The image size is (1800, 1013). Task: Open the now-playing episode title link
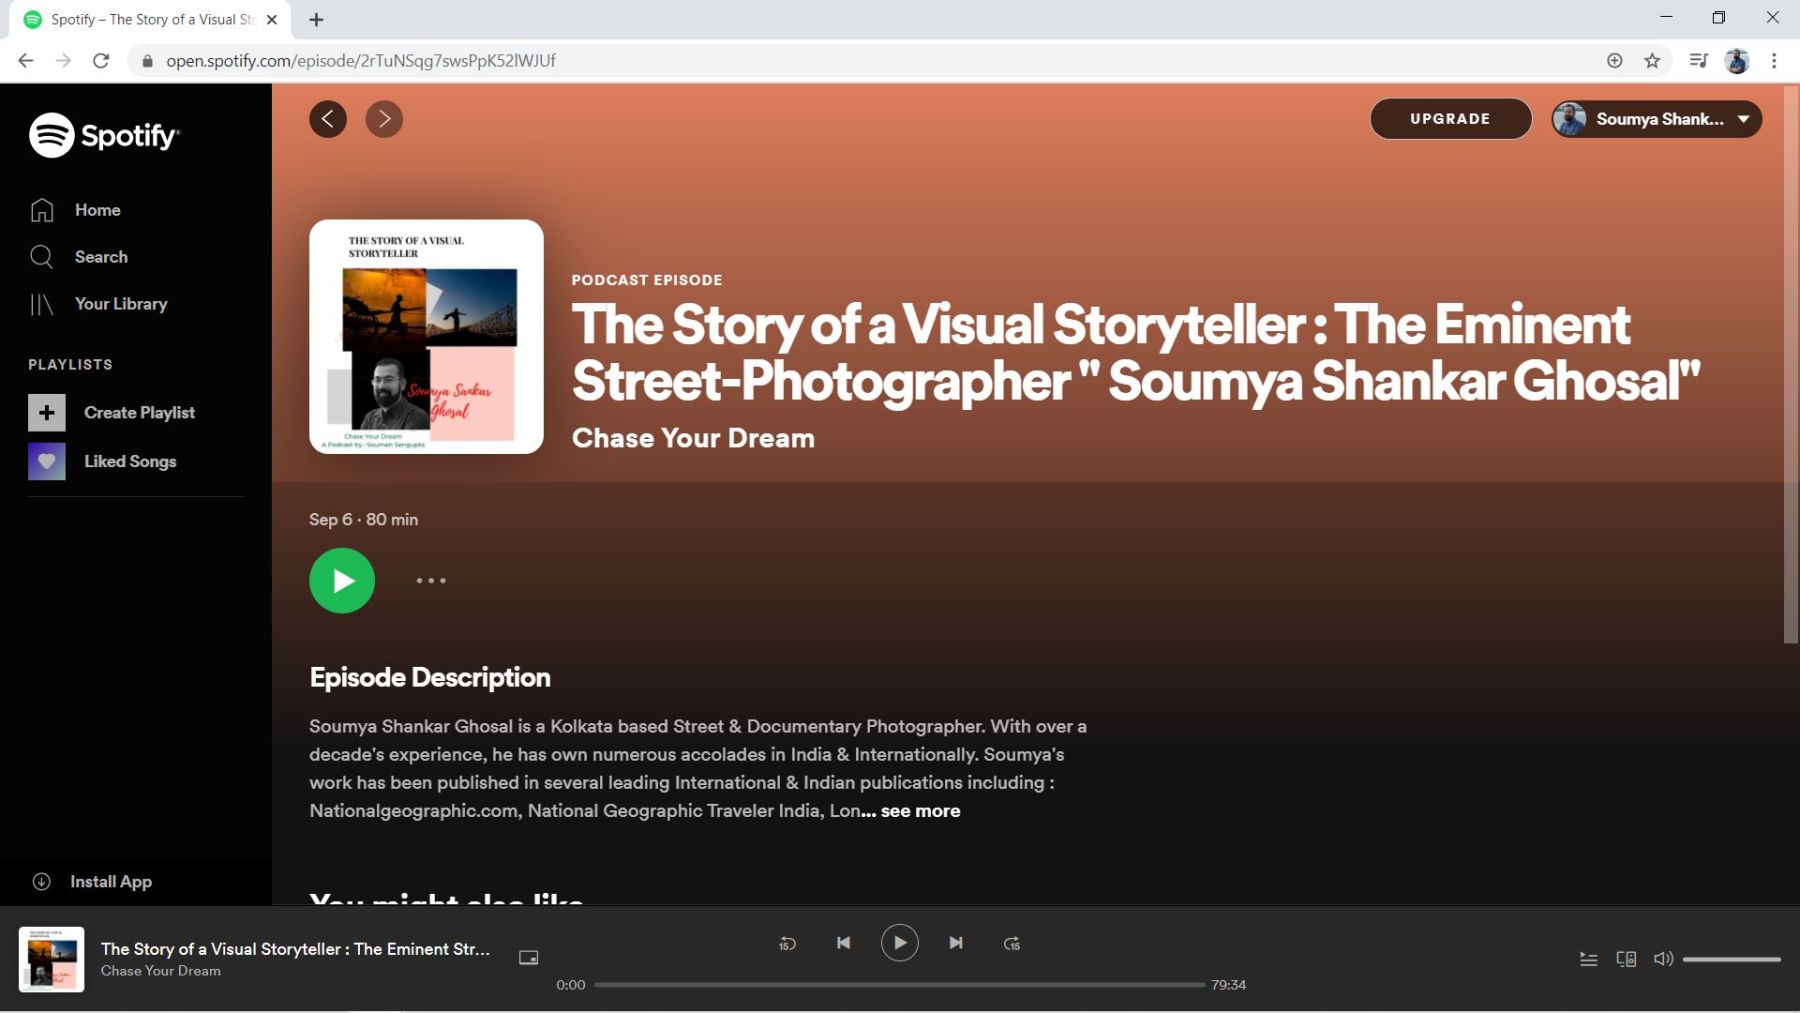click(295, 949)
